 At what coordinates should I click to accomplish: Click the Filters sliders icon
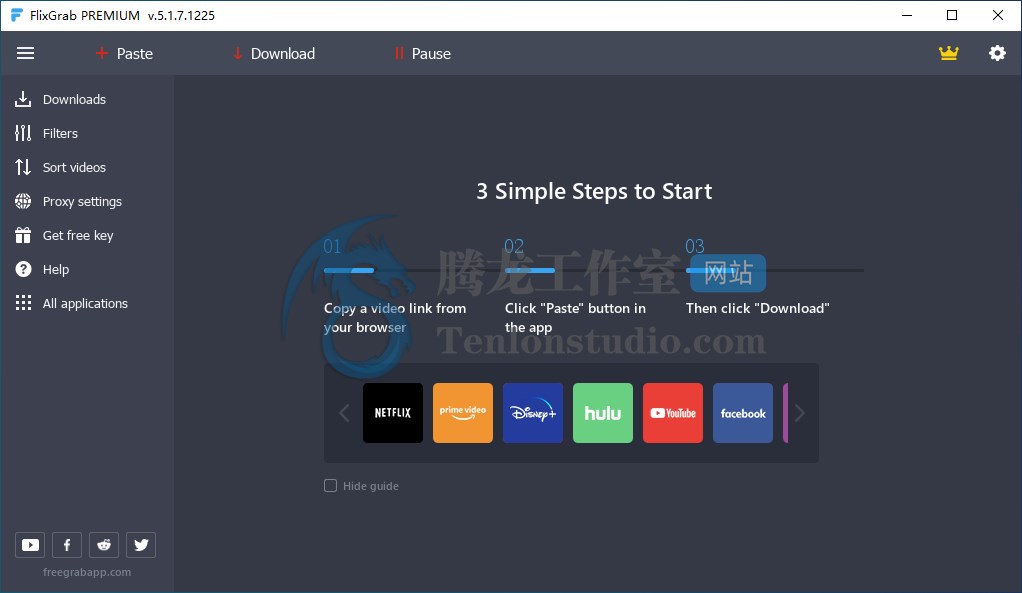(23, 133)
